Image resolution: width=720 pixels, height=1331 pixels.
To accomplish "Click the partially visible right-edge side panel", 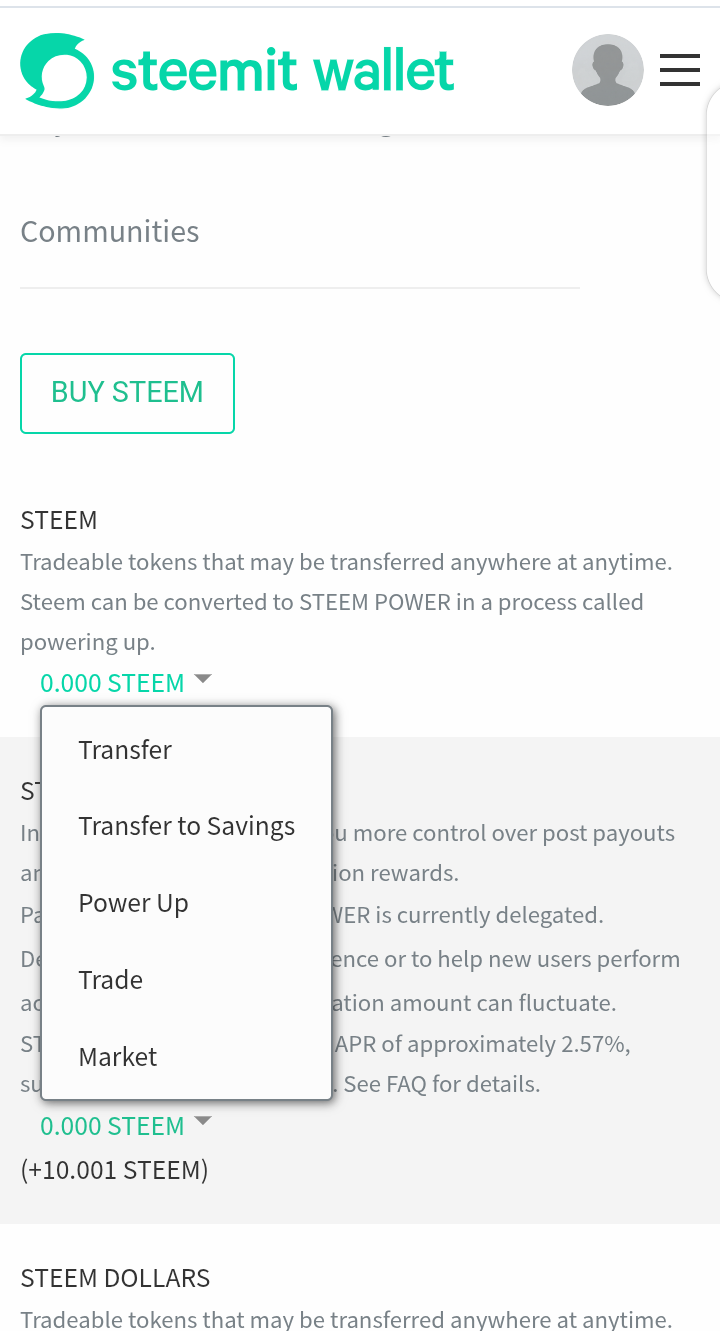I will tap(713, 190).
